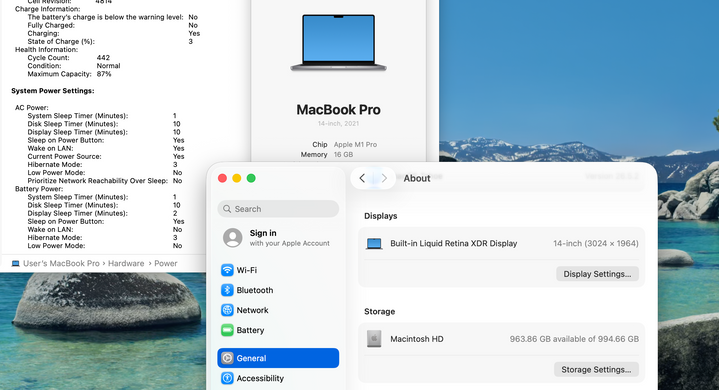
Task: Click the laptop icon in System Information path bar
Action: point(15,264)
